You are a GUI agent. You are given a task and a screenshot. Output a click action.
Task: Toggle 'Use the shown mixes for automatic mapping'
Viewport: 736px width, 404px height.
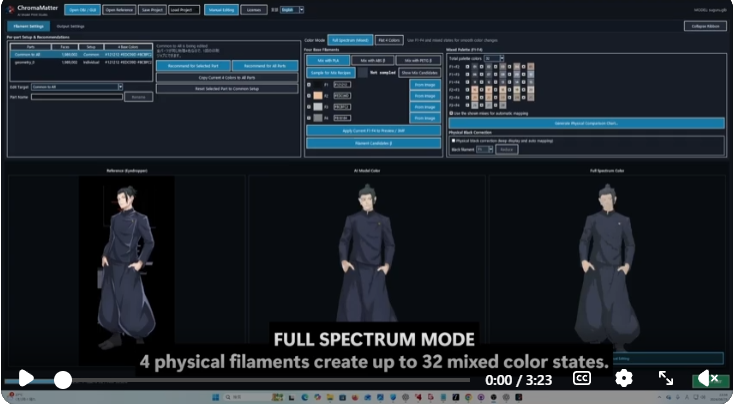452,114
